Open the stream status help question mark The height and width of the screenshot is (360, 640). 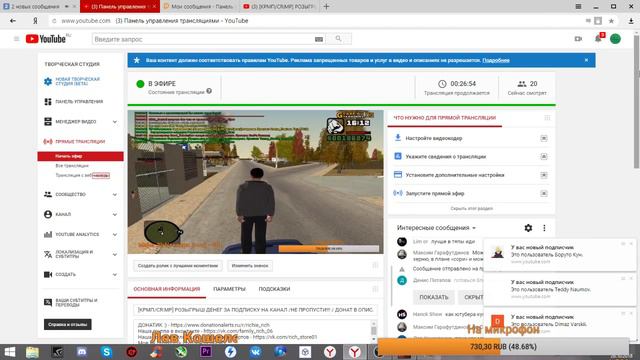coord(209,91)
